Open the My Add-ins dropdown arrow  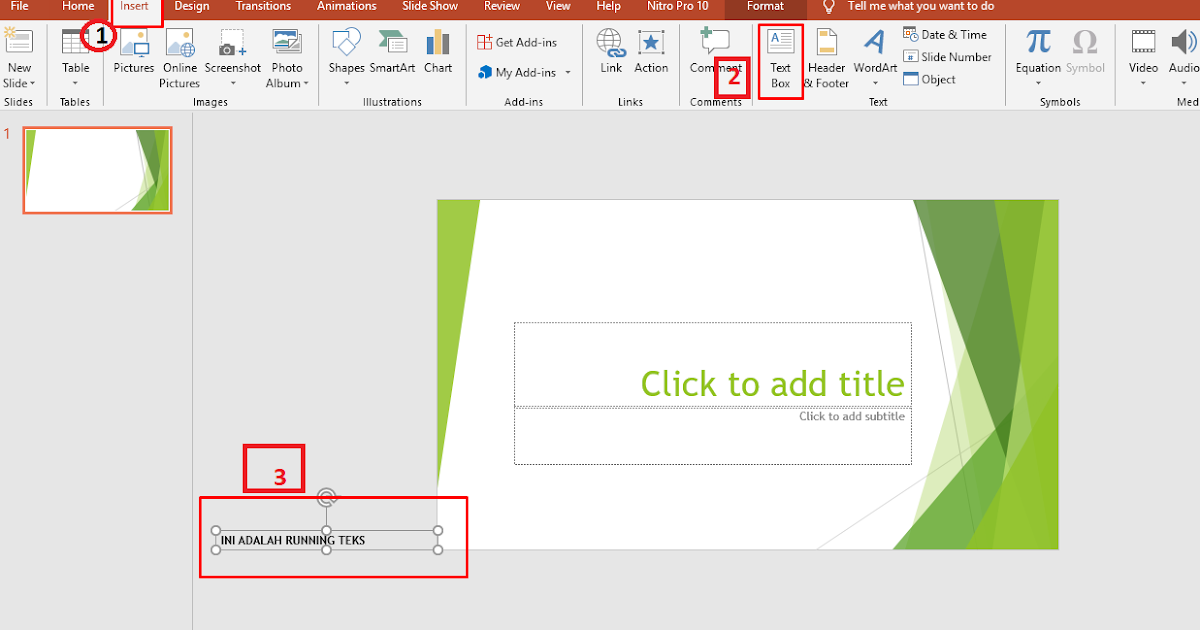tap(568, 73)
